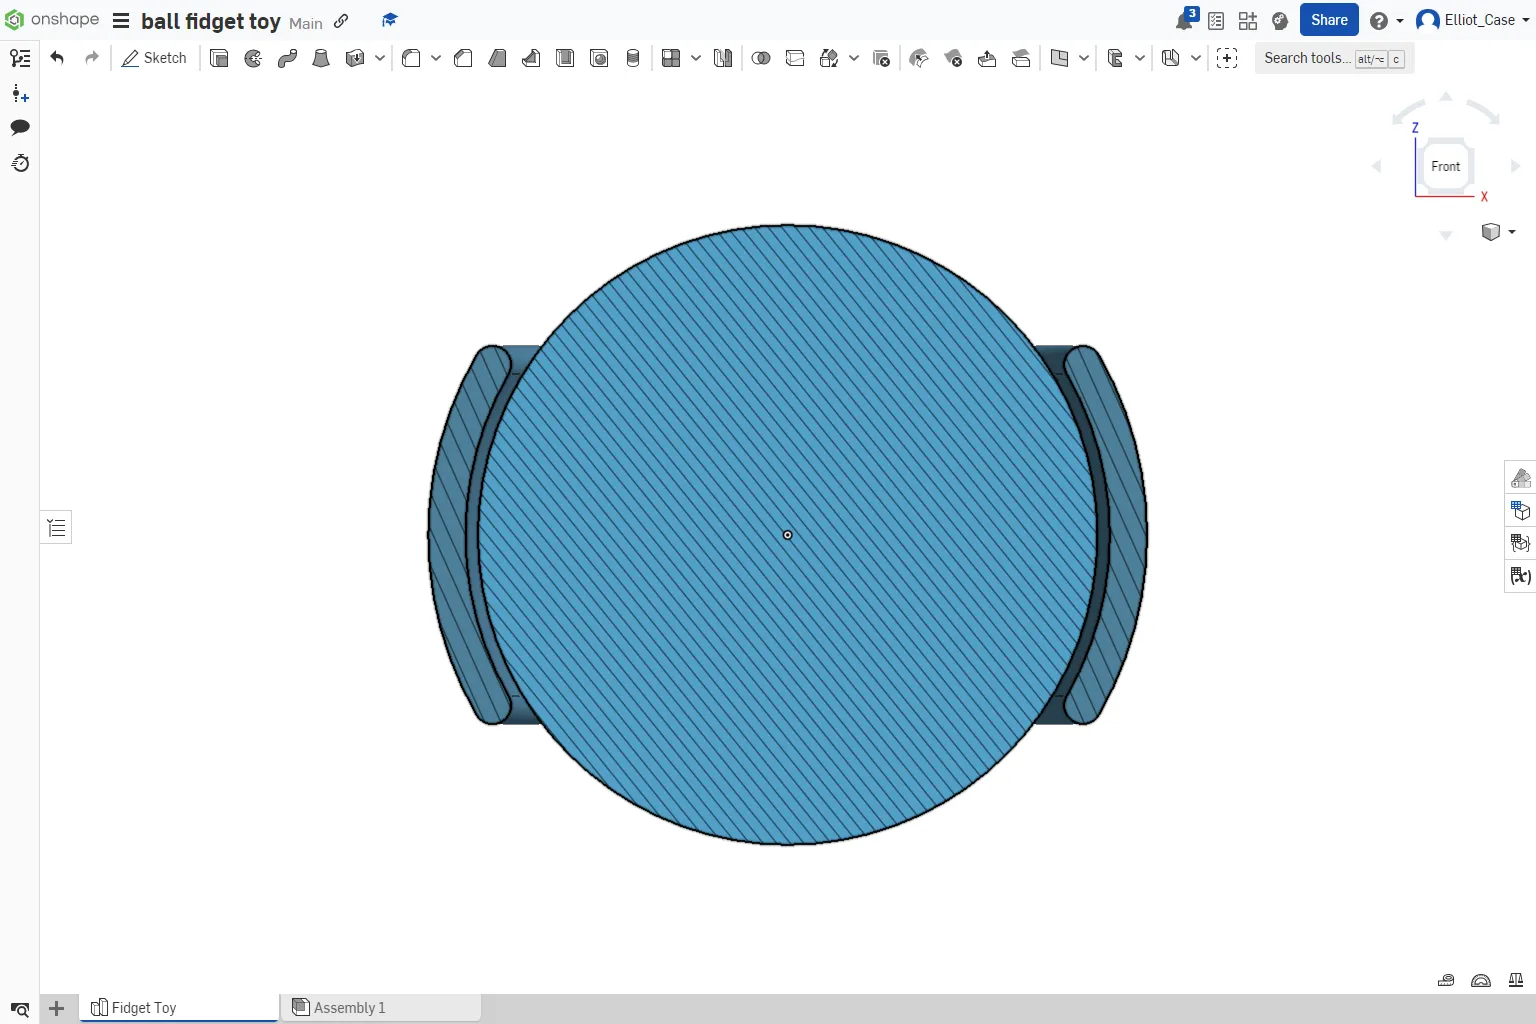The image size is (1536, 1024).
Task: Open the Elliot_Case account menu
Action: 1475,20
